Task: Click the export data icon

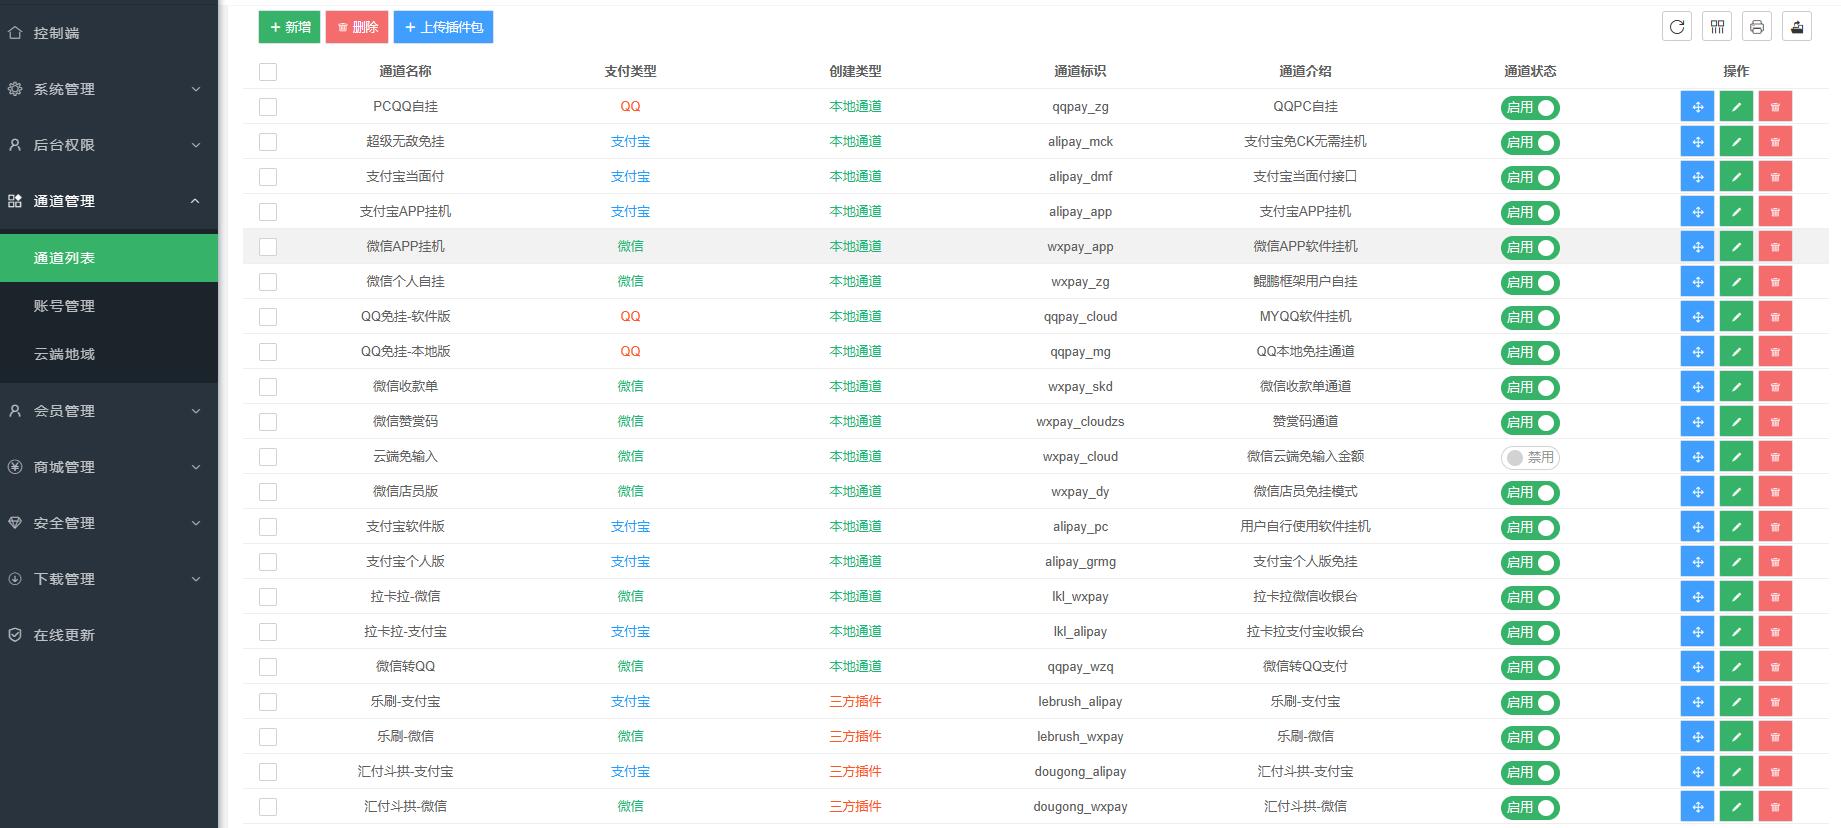Action: pos(1797,27)
